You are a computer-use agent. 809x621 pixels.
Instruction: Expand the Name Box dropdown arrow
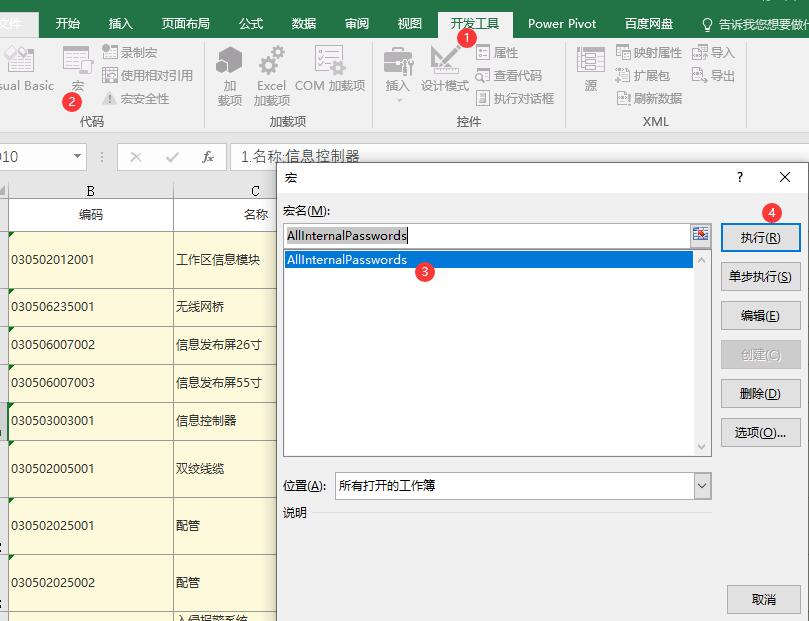coord(78,157)
